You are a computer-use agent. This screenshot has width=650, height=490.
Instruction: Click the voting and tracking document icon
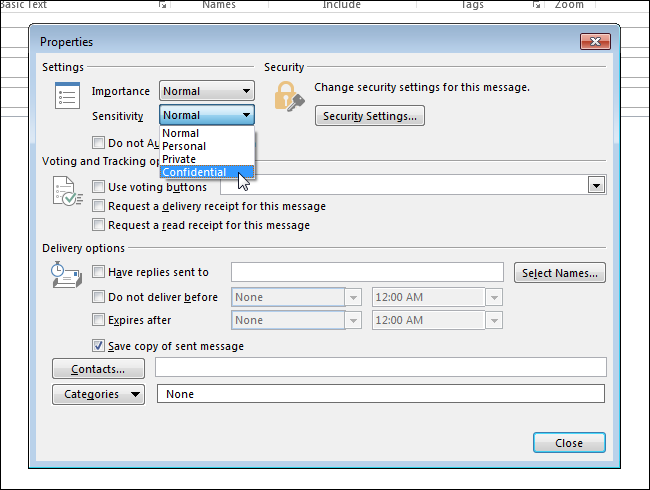tap(68, 191)
